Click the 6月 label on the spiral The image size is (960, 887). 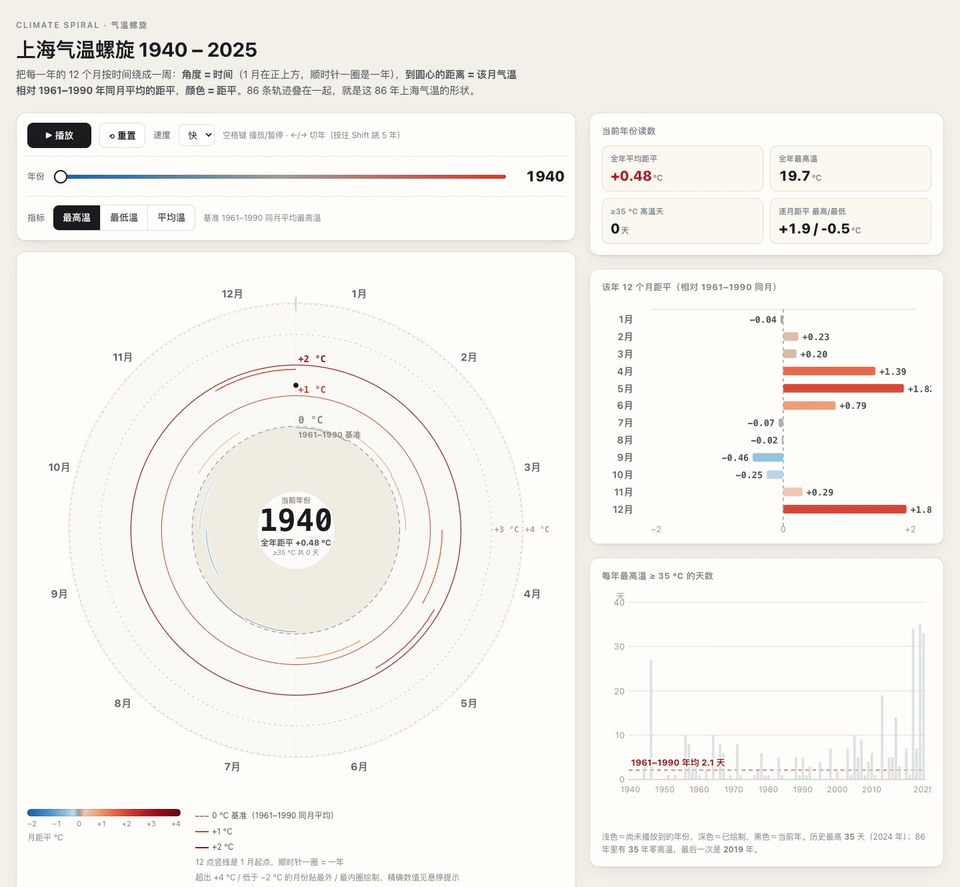[359, 766]
